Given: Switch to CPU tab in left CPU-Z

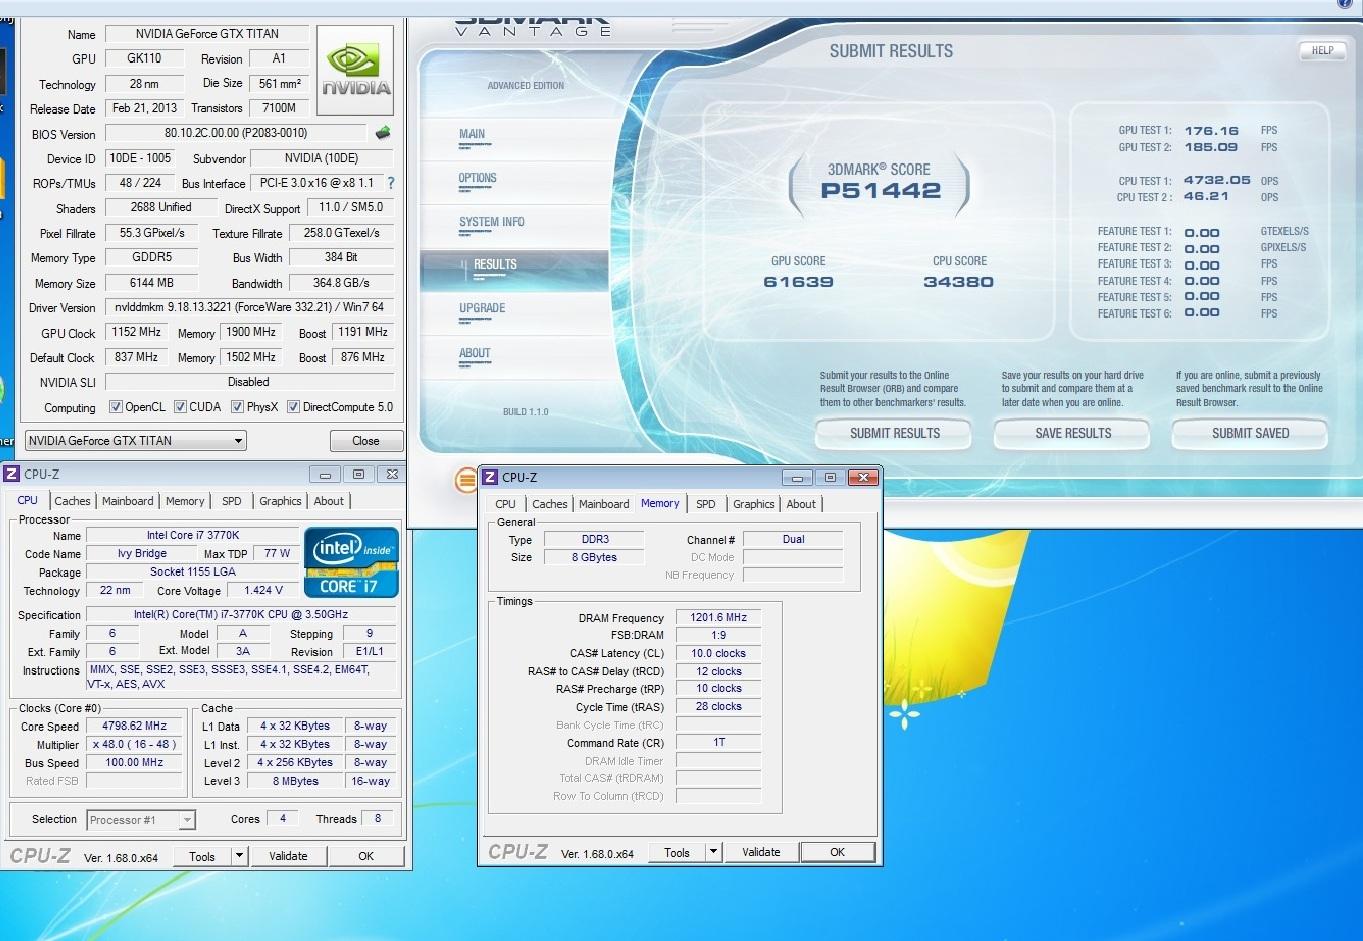Looking at the screenshot, I should (x=27, y=500).
